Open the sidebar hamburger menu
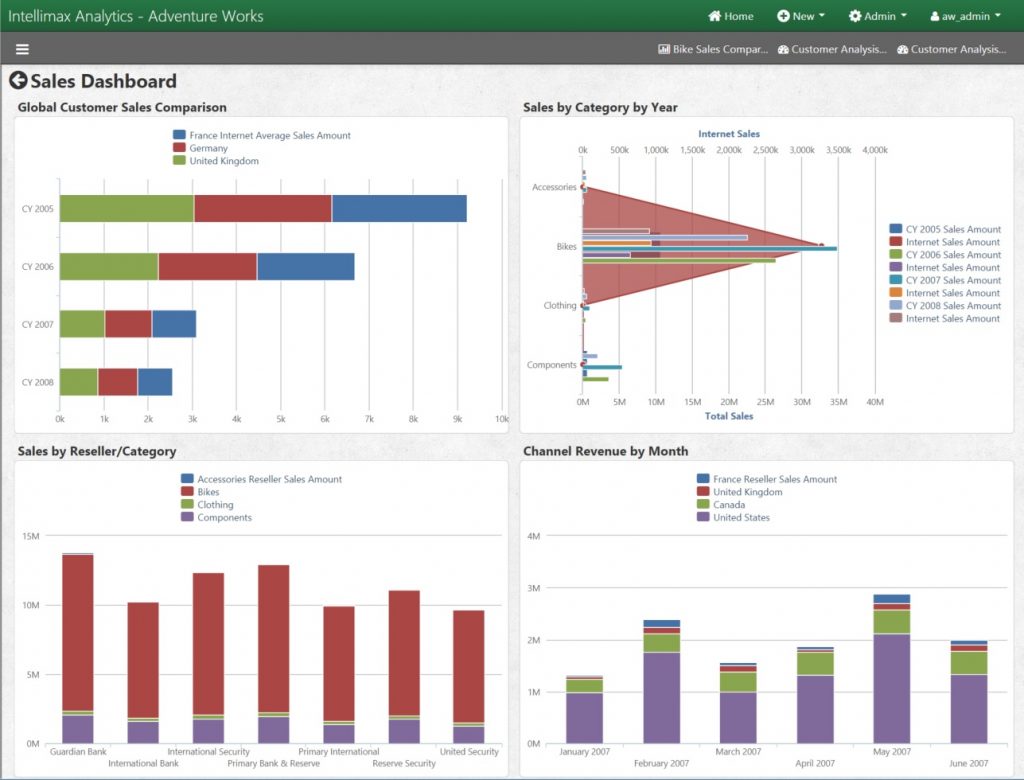The image size is (1024, 780). click(x=21, y=48)
